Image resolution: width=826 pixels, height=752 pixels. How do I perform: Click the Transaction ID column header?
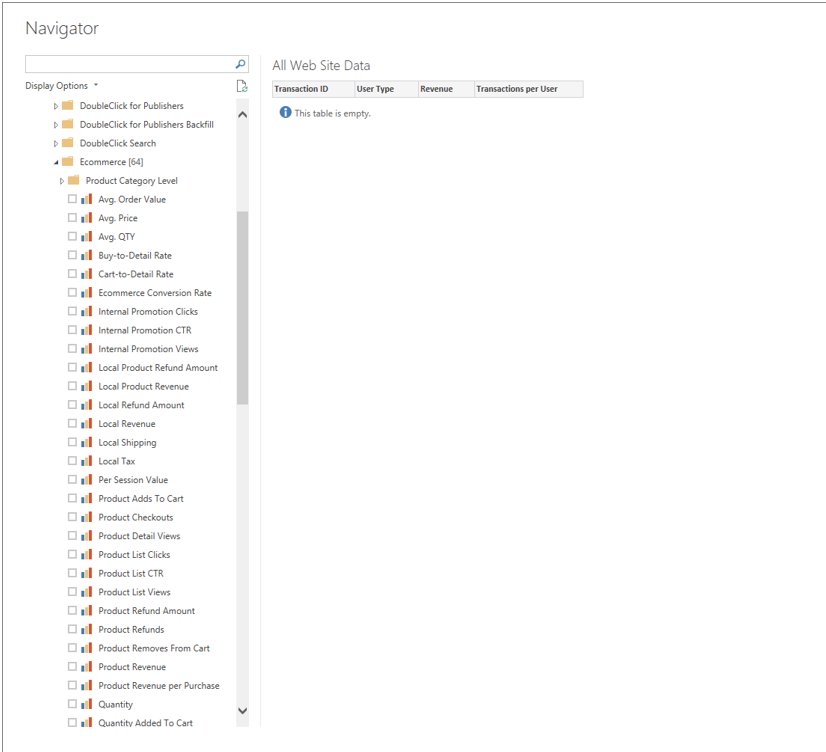313,89
